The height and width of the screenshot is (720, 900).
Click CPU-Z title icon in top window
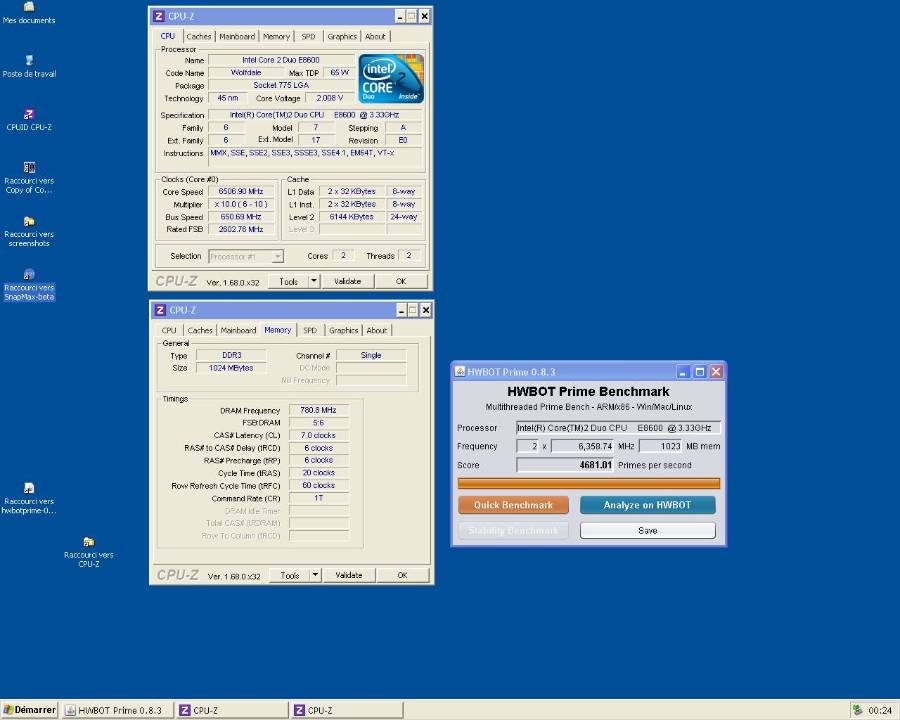(159, 16)
